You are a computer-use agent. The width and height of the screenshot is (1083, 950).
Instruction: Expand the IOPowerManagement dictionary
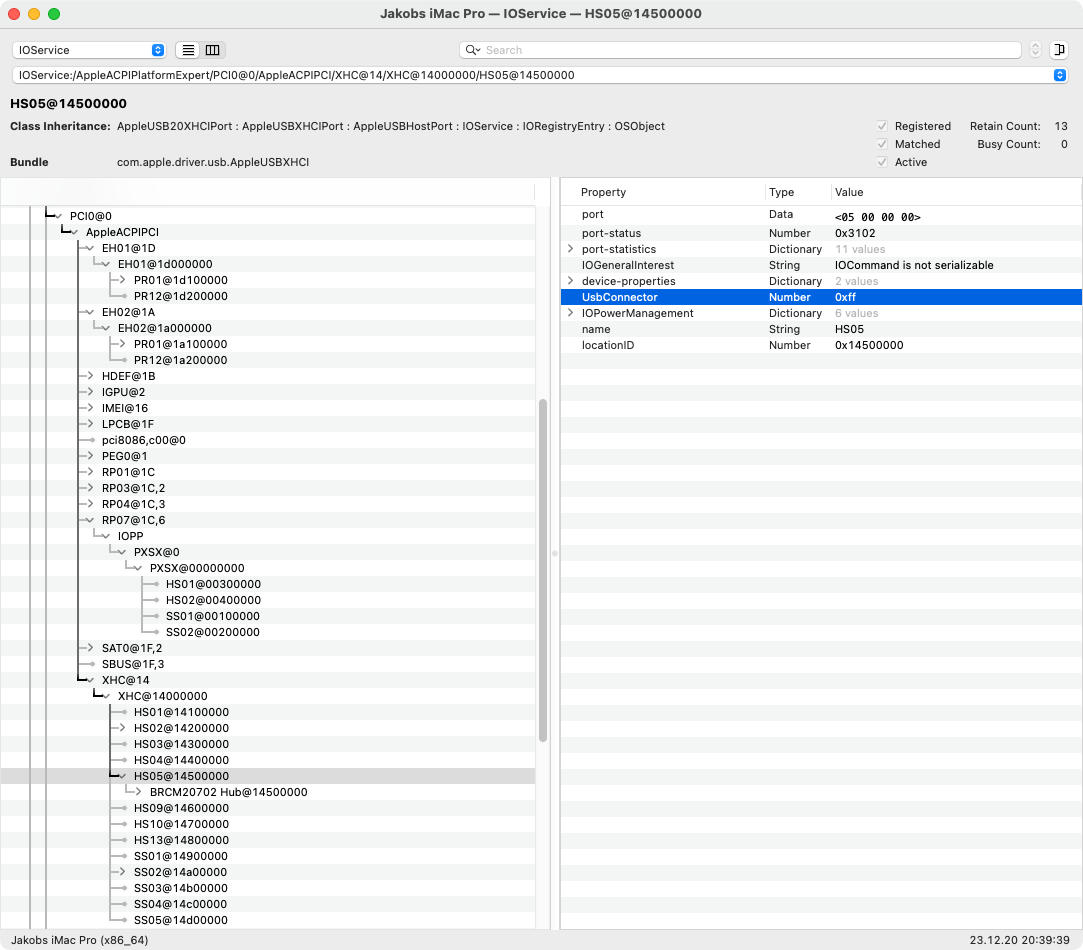[x=571, y=313]
